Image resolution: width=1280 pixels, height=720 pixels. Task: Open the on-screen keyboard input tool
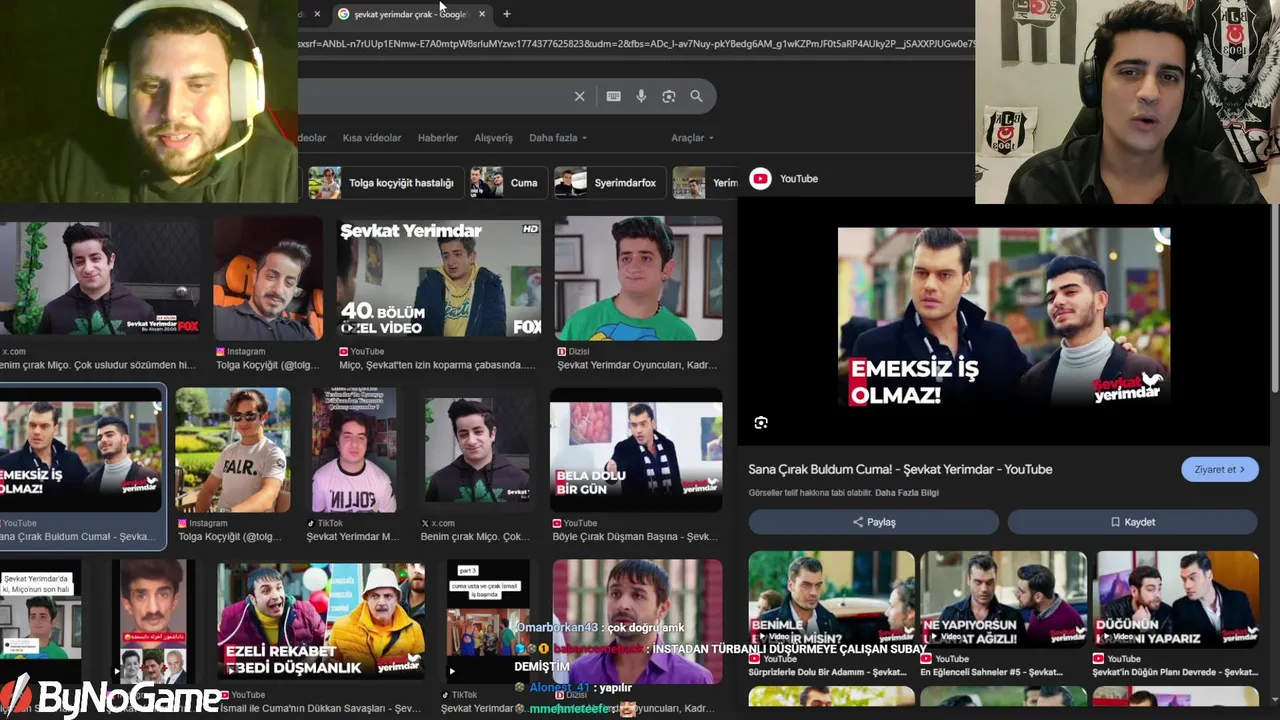(613, 96)
